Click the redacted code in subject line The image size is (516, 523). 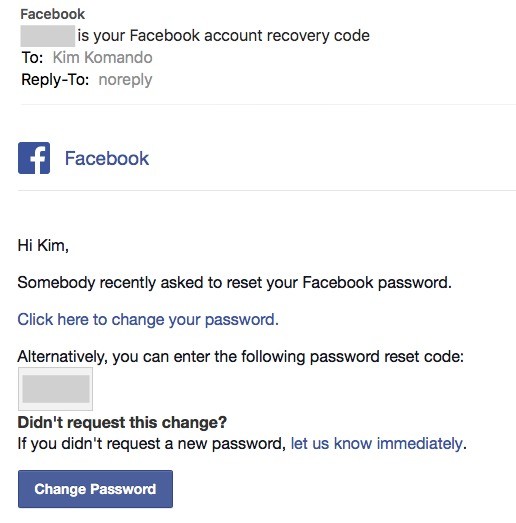pos(48,36)
